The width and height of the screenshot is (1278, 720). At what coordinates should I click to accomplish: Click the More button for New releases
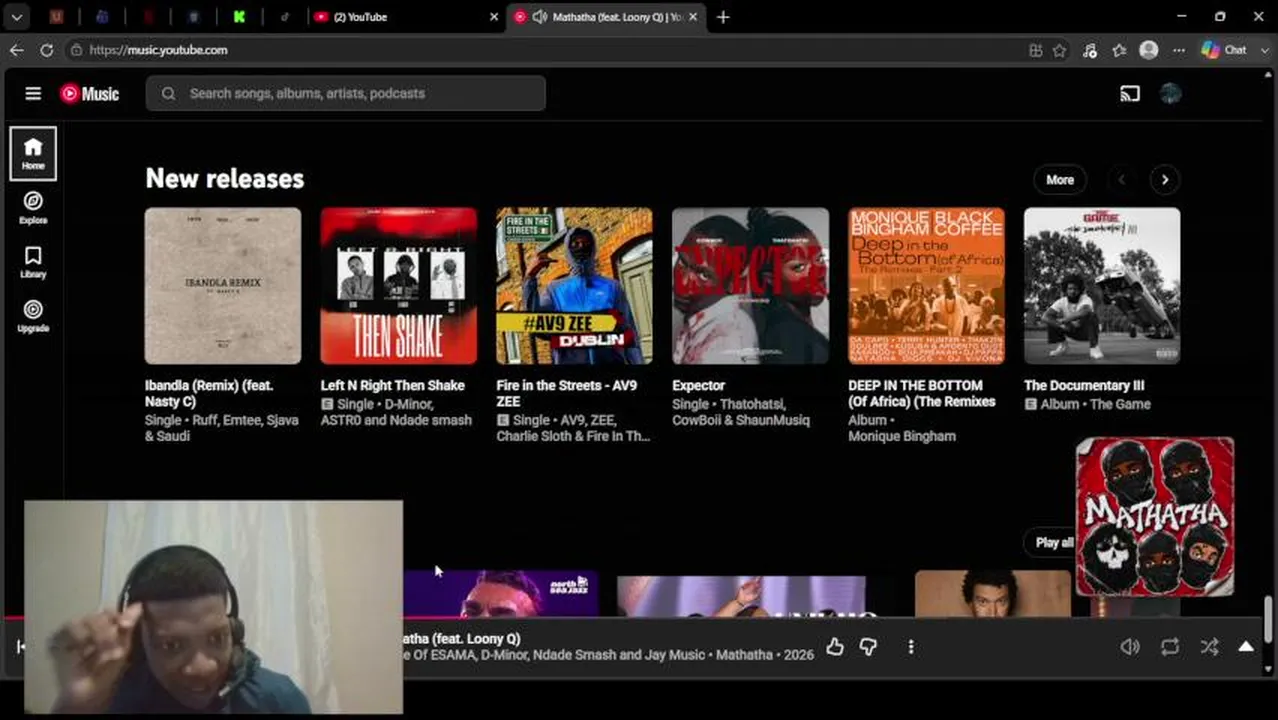coord(1059,180)
